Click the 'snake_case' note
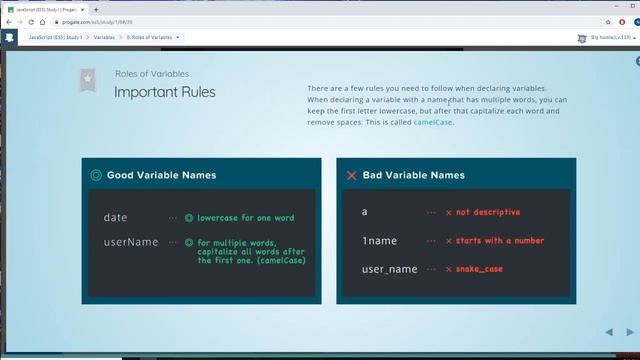Viewport: 640px width, 360px height. tap(479, 269)
